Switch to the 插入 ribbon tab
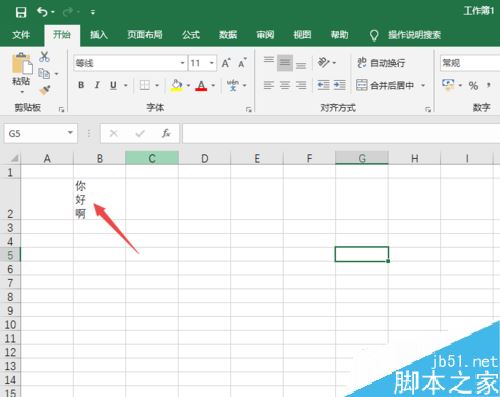This screenshot has width=500, height=397. point(99,34)
